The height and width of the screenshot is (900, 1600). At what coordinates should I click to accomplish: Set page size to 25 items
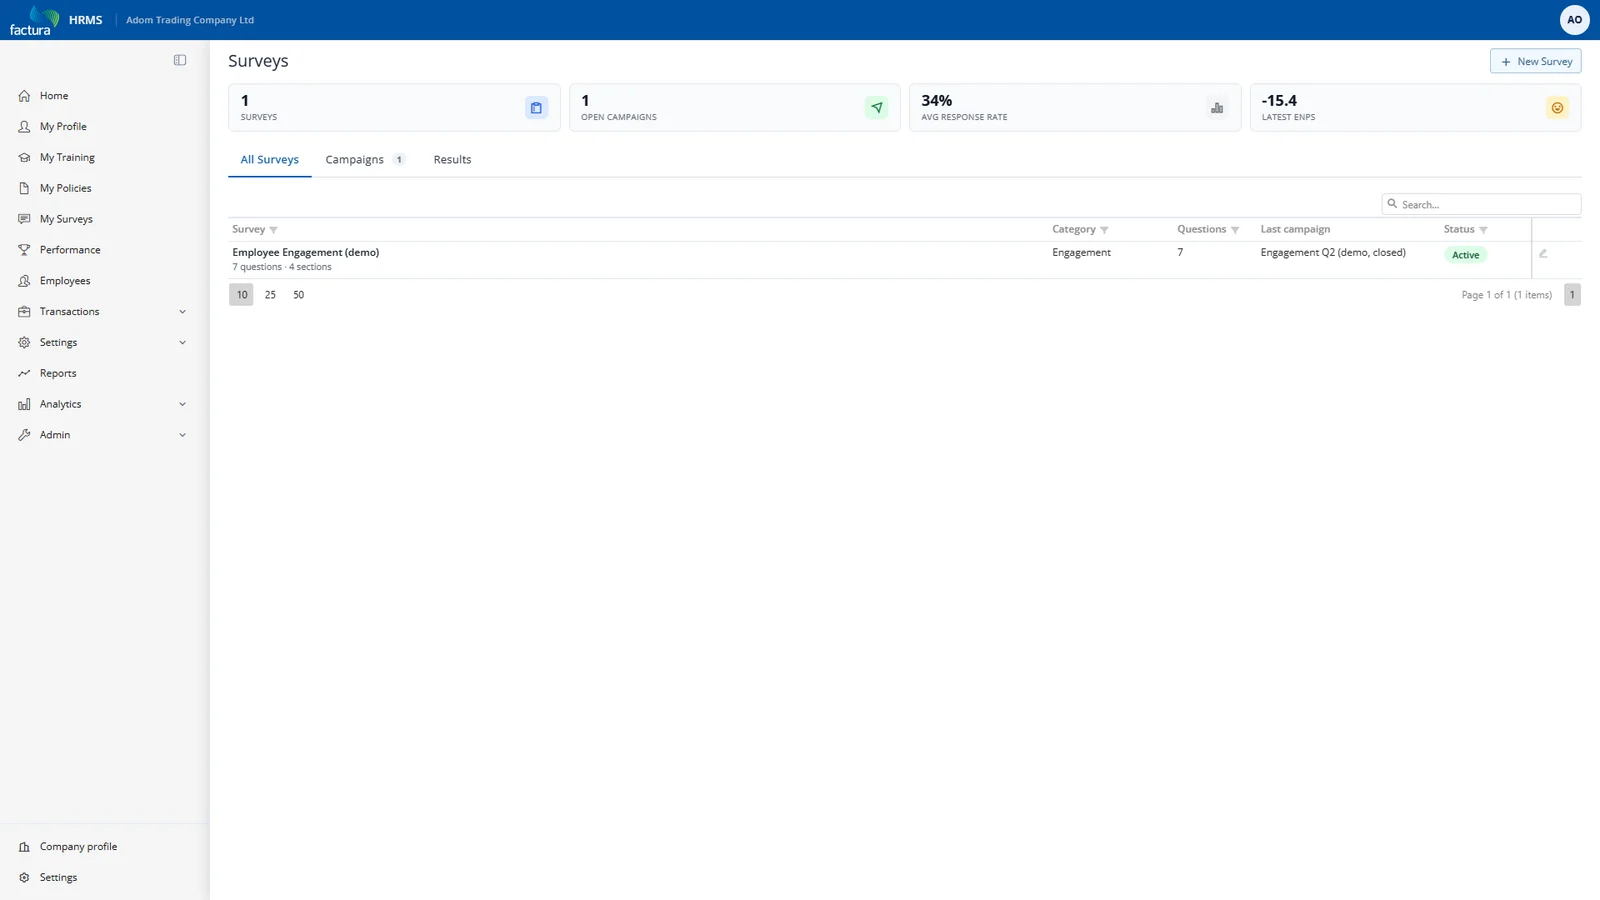[270, 295]
